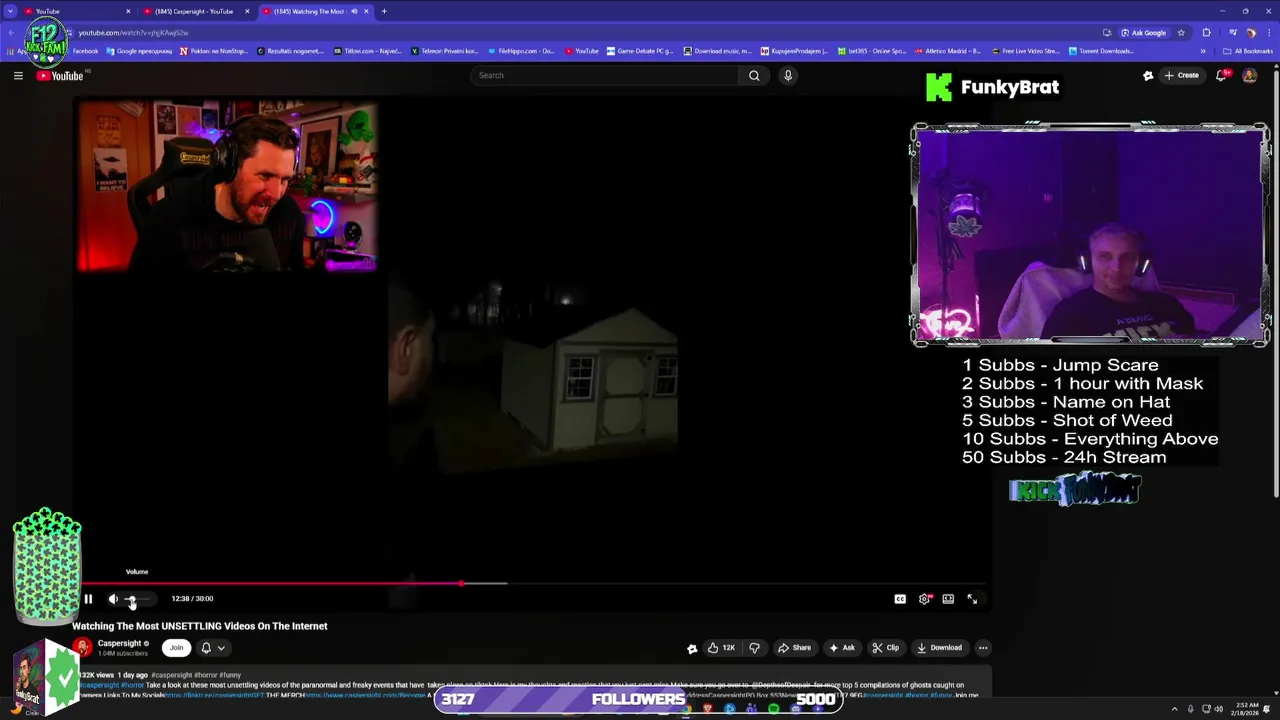
Task: Go to YouTube home via logo
Action: click(x=61, y=76)
